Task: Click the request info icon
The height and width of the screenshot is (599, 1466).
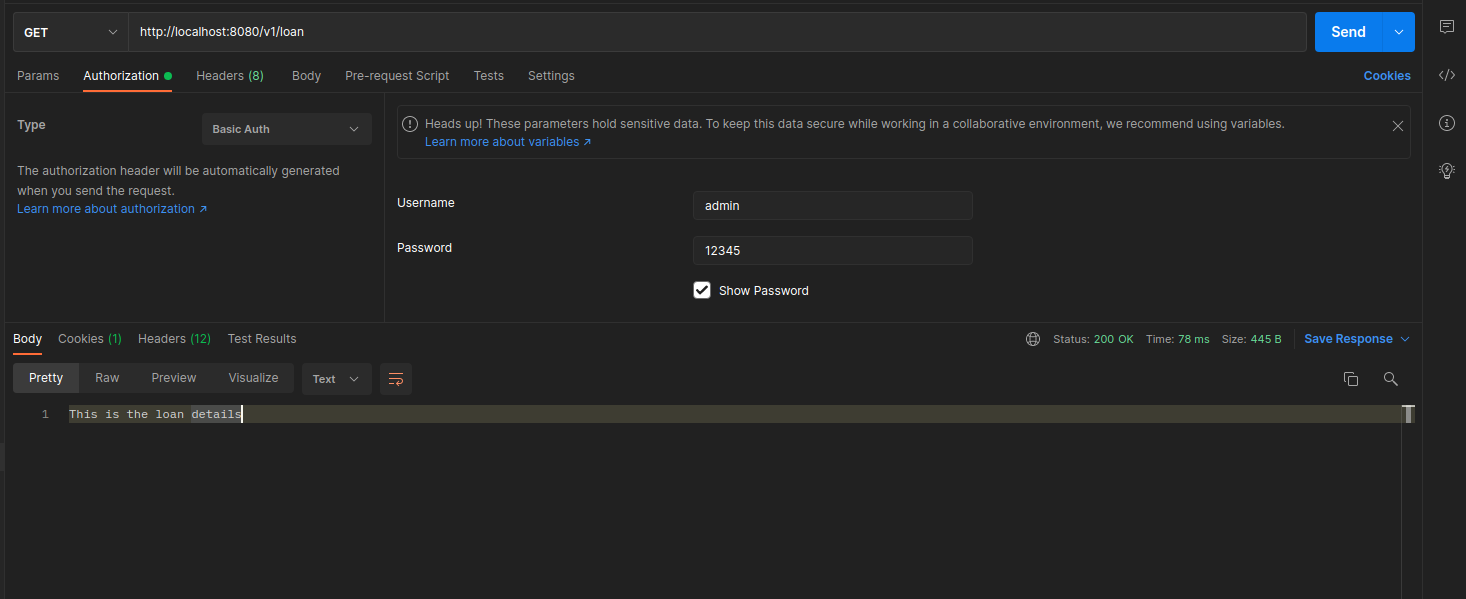Action: tap(1446, 123)
